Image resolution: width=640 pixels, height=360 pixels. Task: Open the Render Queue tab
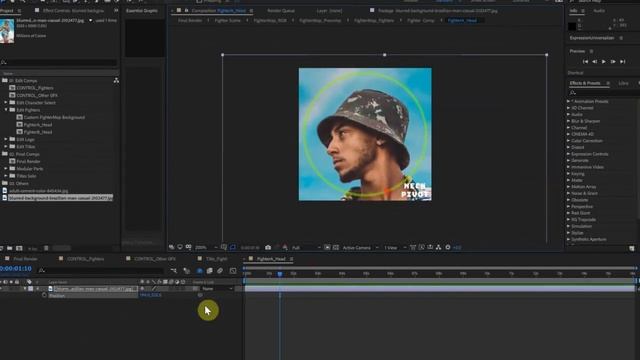point(281,11)
